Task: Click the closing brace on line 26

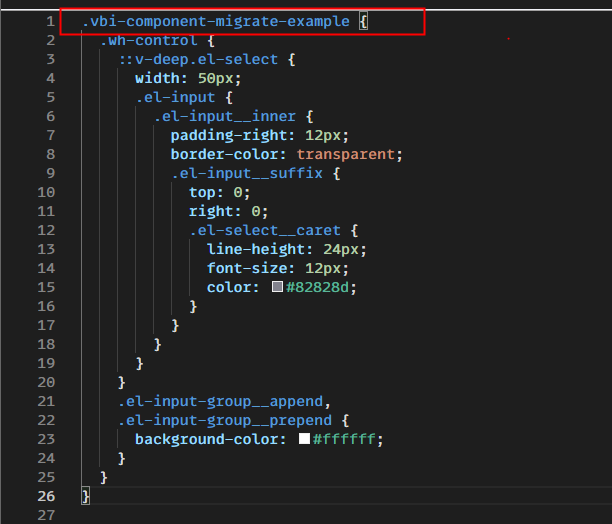Action: [x=85, y=496]
